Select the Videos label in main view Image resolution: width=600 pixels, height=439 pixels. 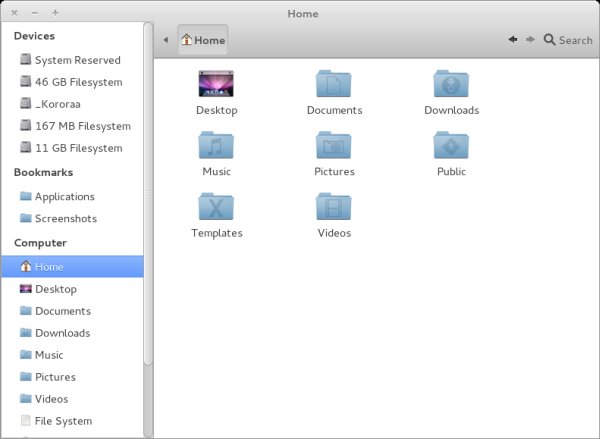click(x=334, y=233)
